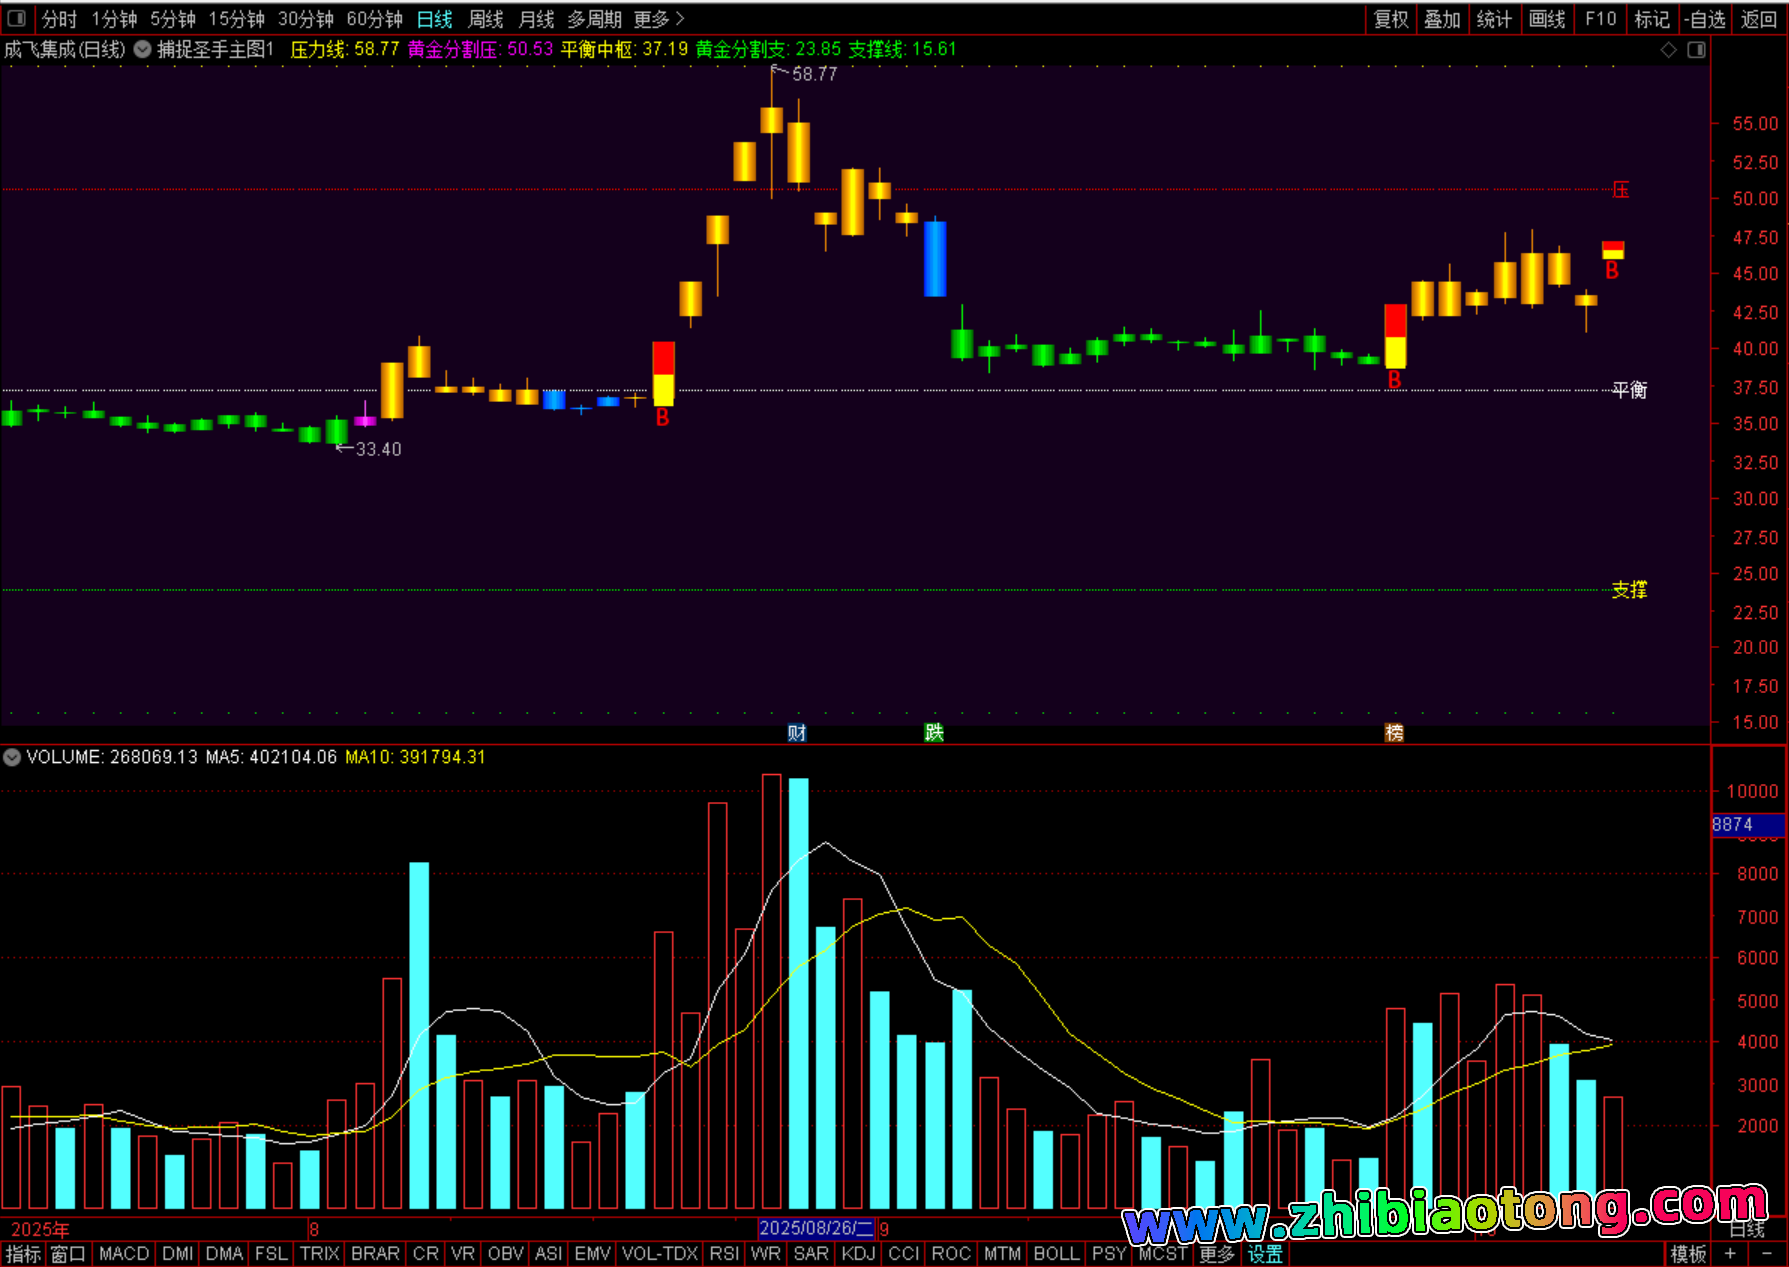This screenshot has height=1267, width=1789.
Task: Open the main chart indicator dropdown arrow
Action: point(143,49)
